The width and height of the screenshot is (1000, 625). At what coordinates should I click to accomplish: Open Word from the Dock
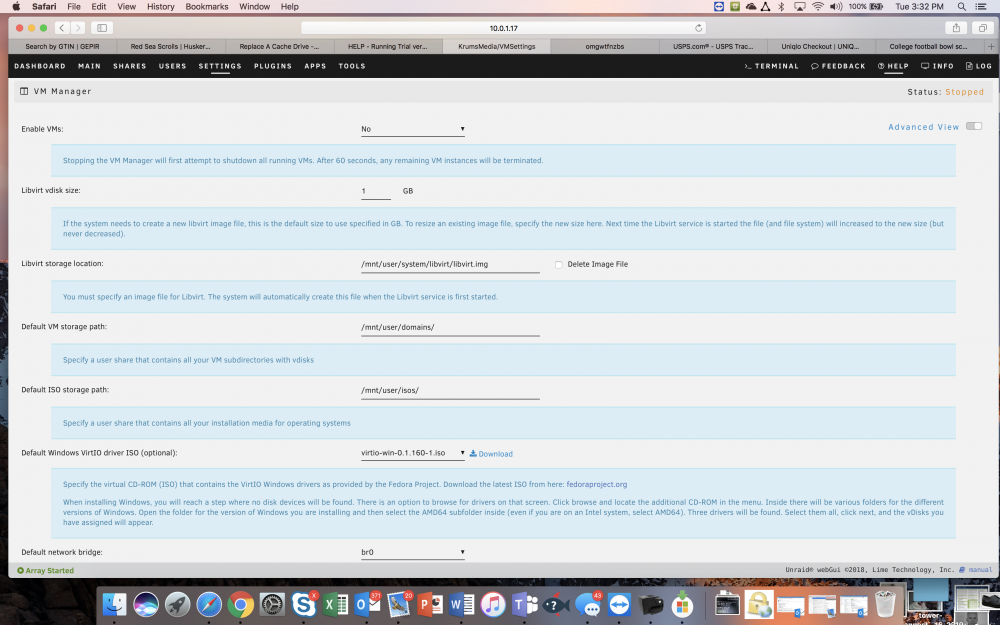point(462,604)
